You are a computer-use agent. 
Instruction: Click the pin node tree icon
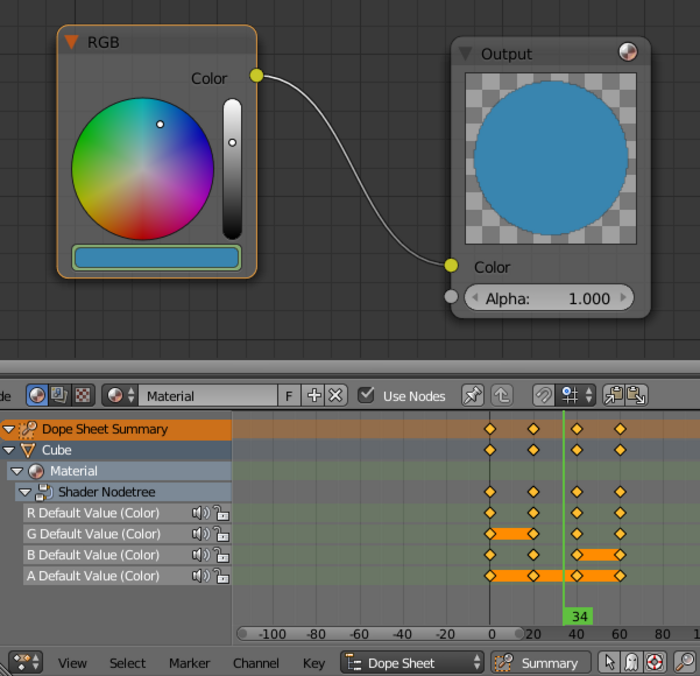tap(472, 396)
